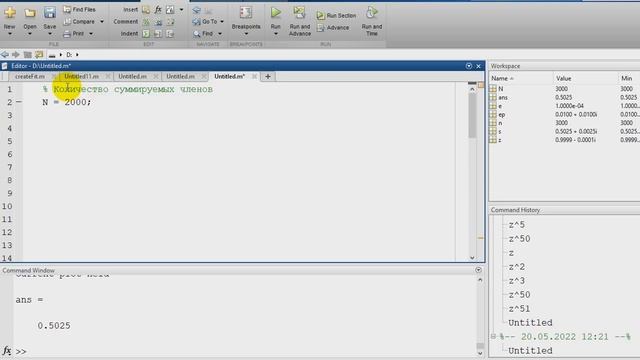Expand the arrow after the D: path
Image resolution: width=640 pixels, height=360 pixels.
[77, 55]
